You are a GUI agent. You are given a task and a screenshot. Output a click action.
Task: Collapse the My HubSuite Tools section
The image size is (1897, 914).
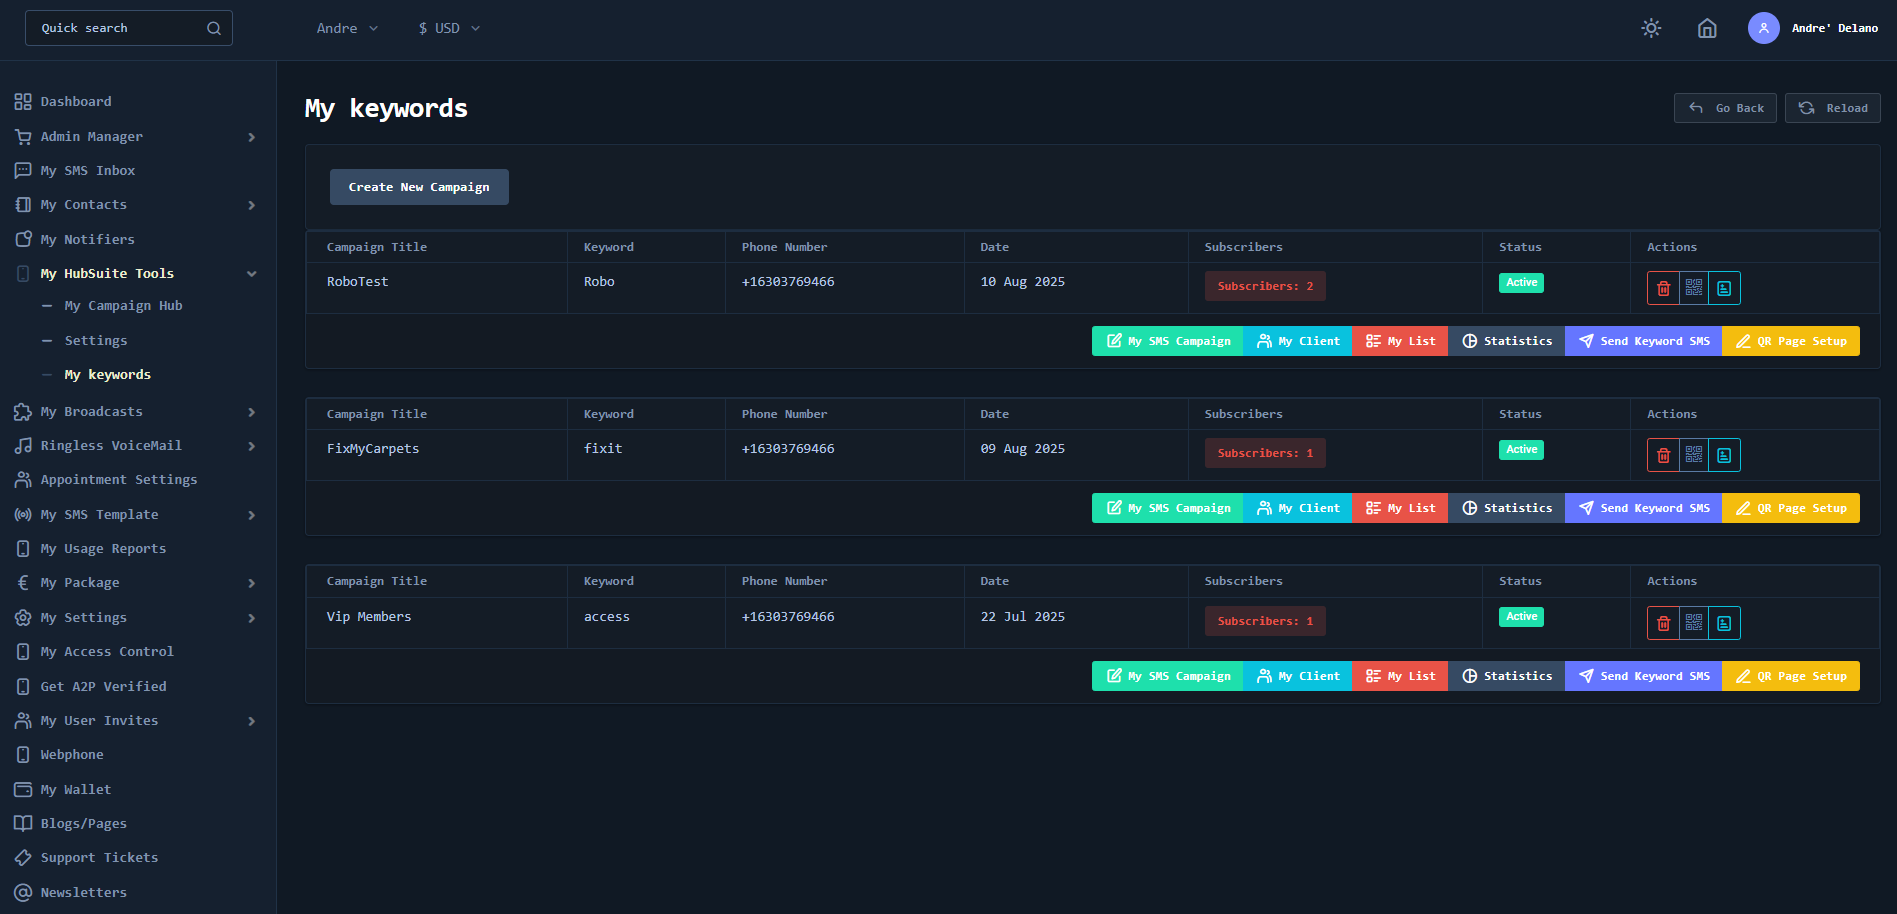tap(251, 273)
